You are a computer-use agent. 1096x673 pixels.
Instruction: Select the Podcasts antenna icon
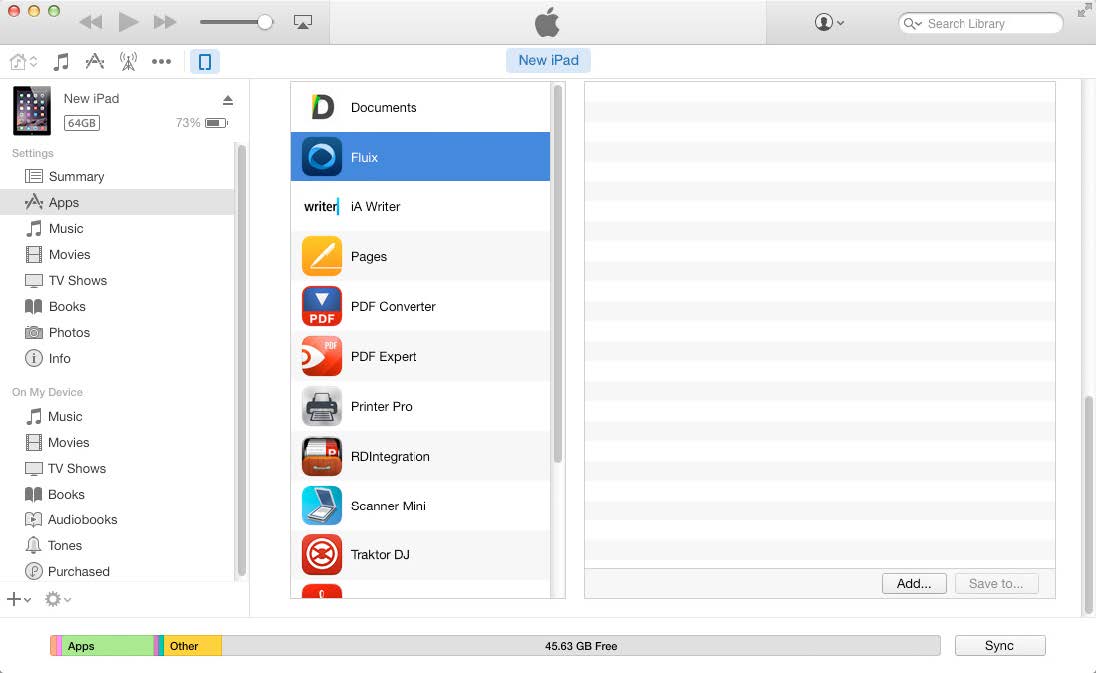[128, 62]
